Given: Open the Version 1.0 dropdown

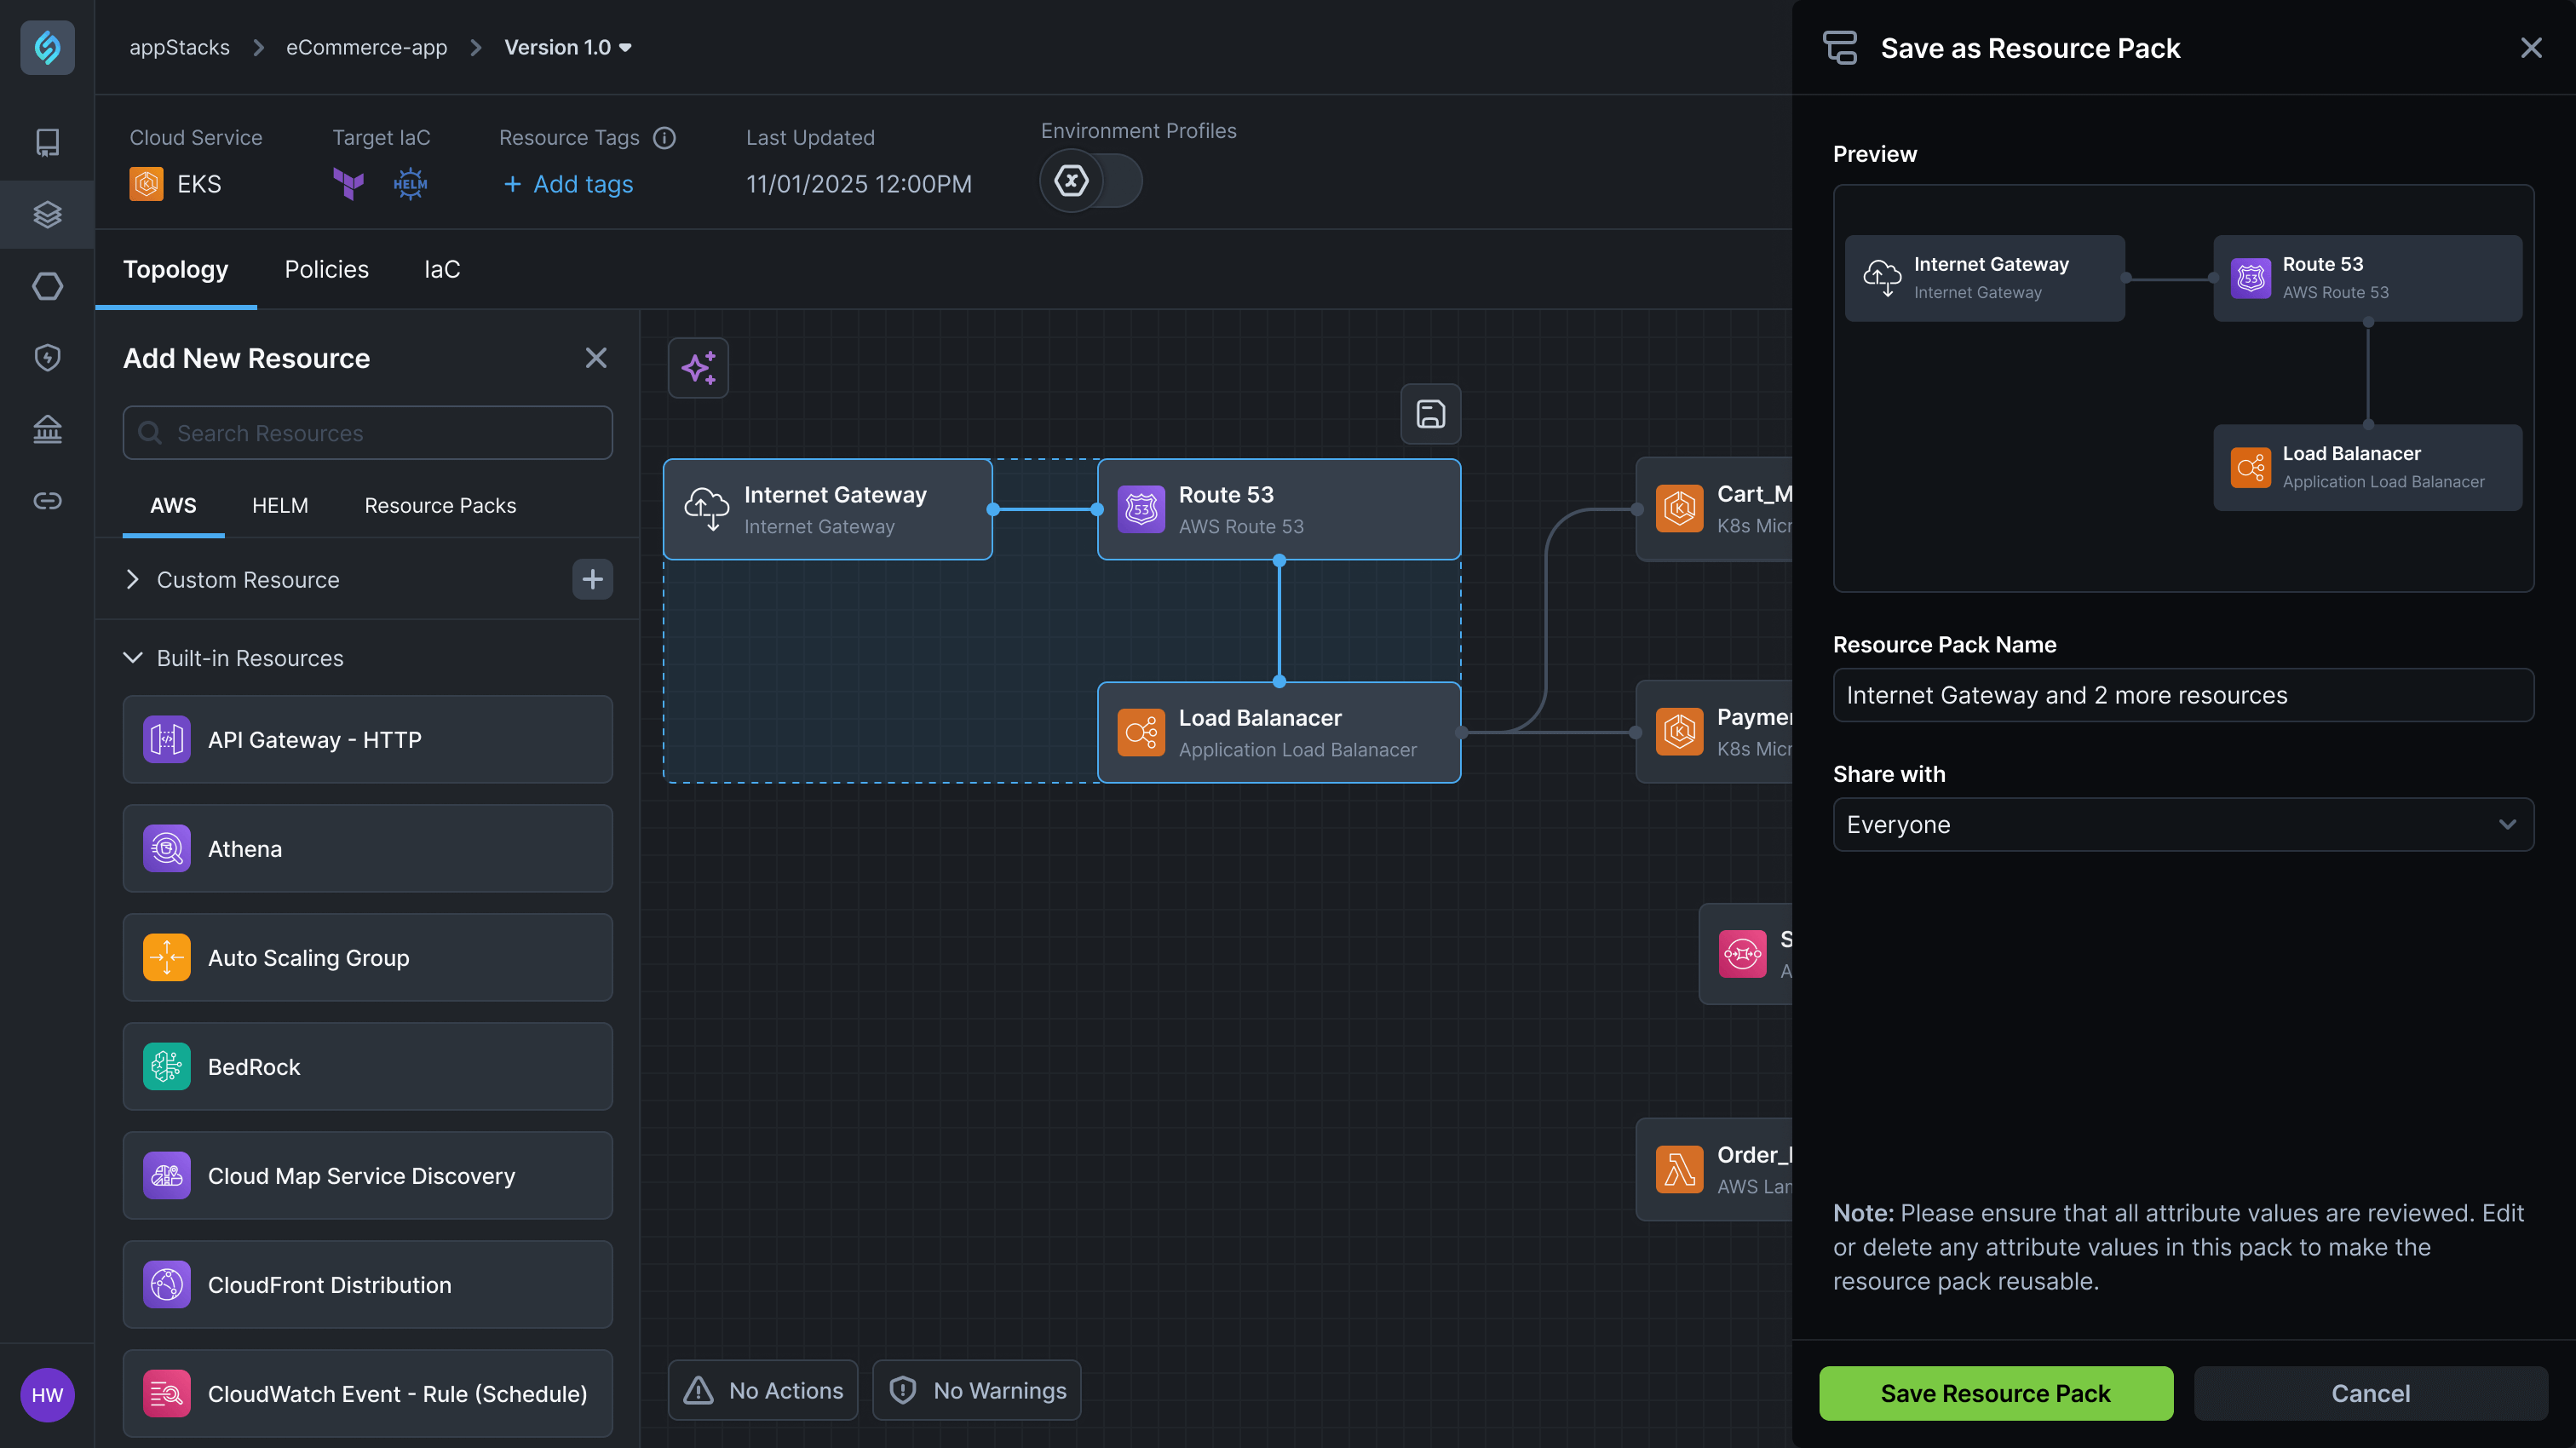Looking at the screenshot, I should point(568,47).
